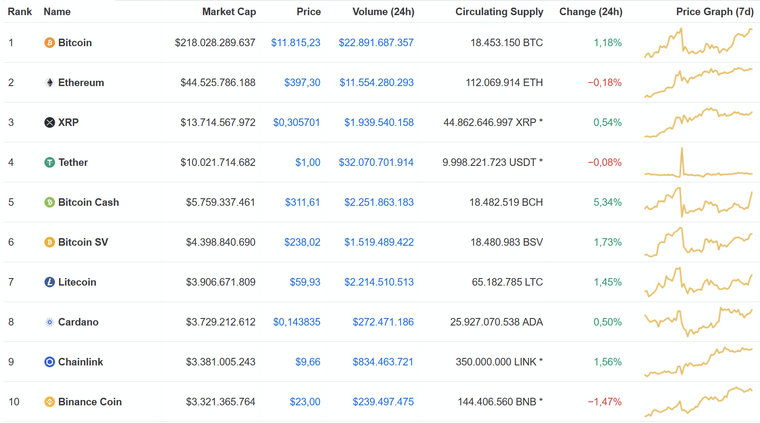Sort by Circulating Supply column header
This screenshot has width=760, height=423.
499,12
